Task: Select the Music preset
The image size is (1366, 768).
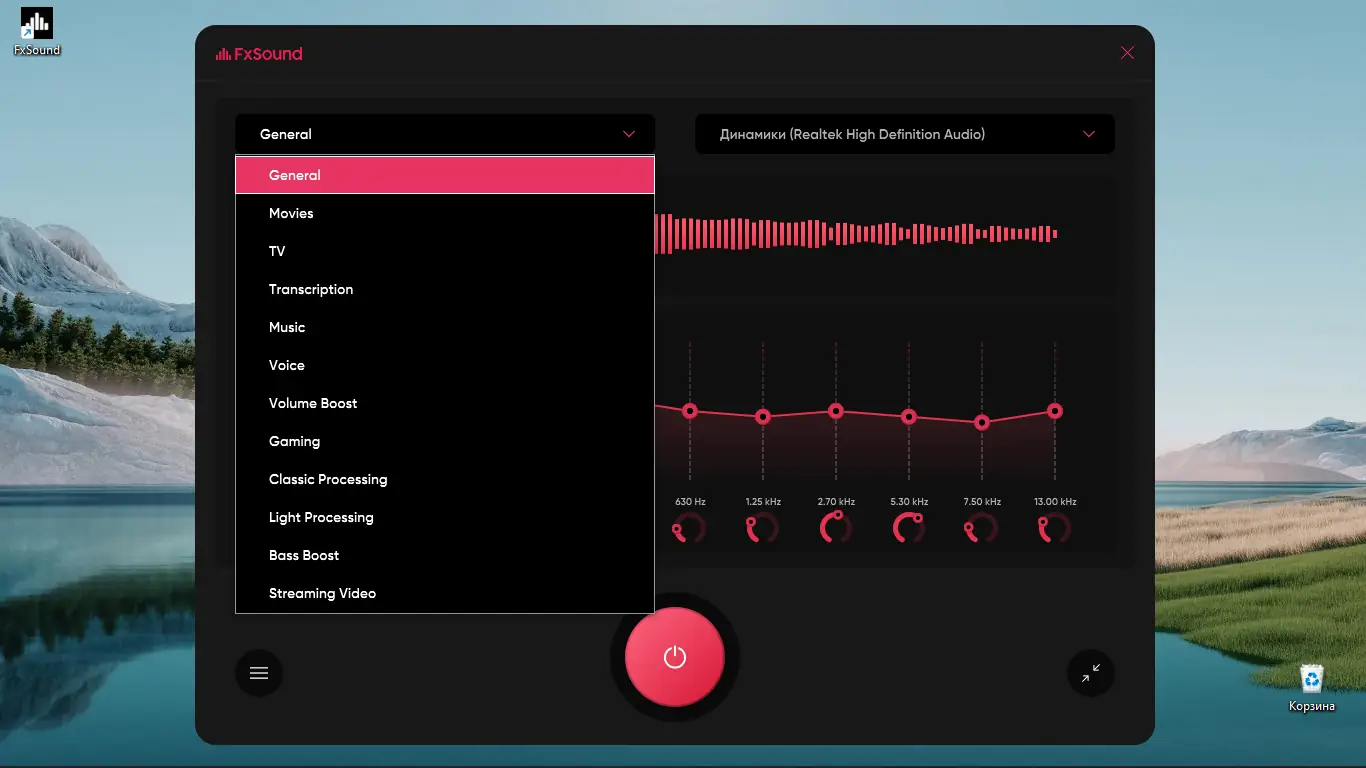Action: point(445,327)
